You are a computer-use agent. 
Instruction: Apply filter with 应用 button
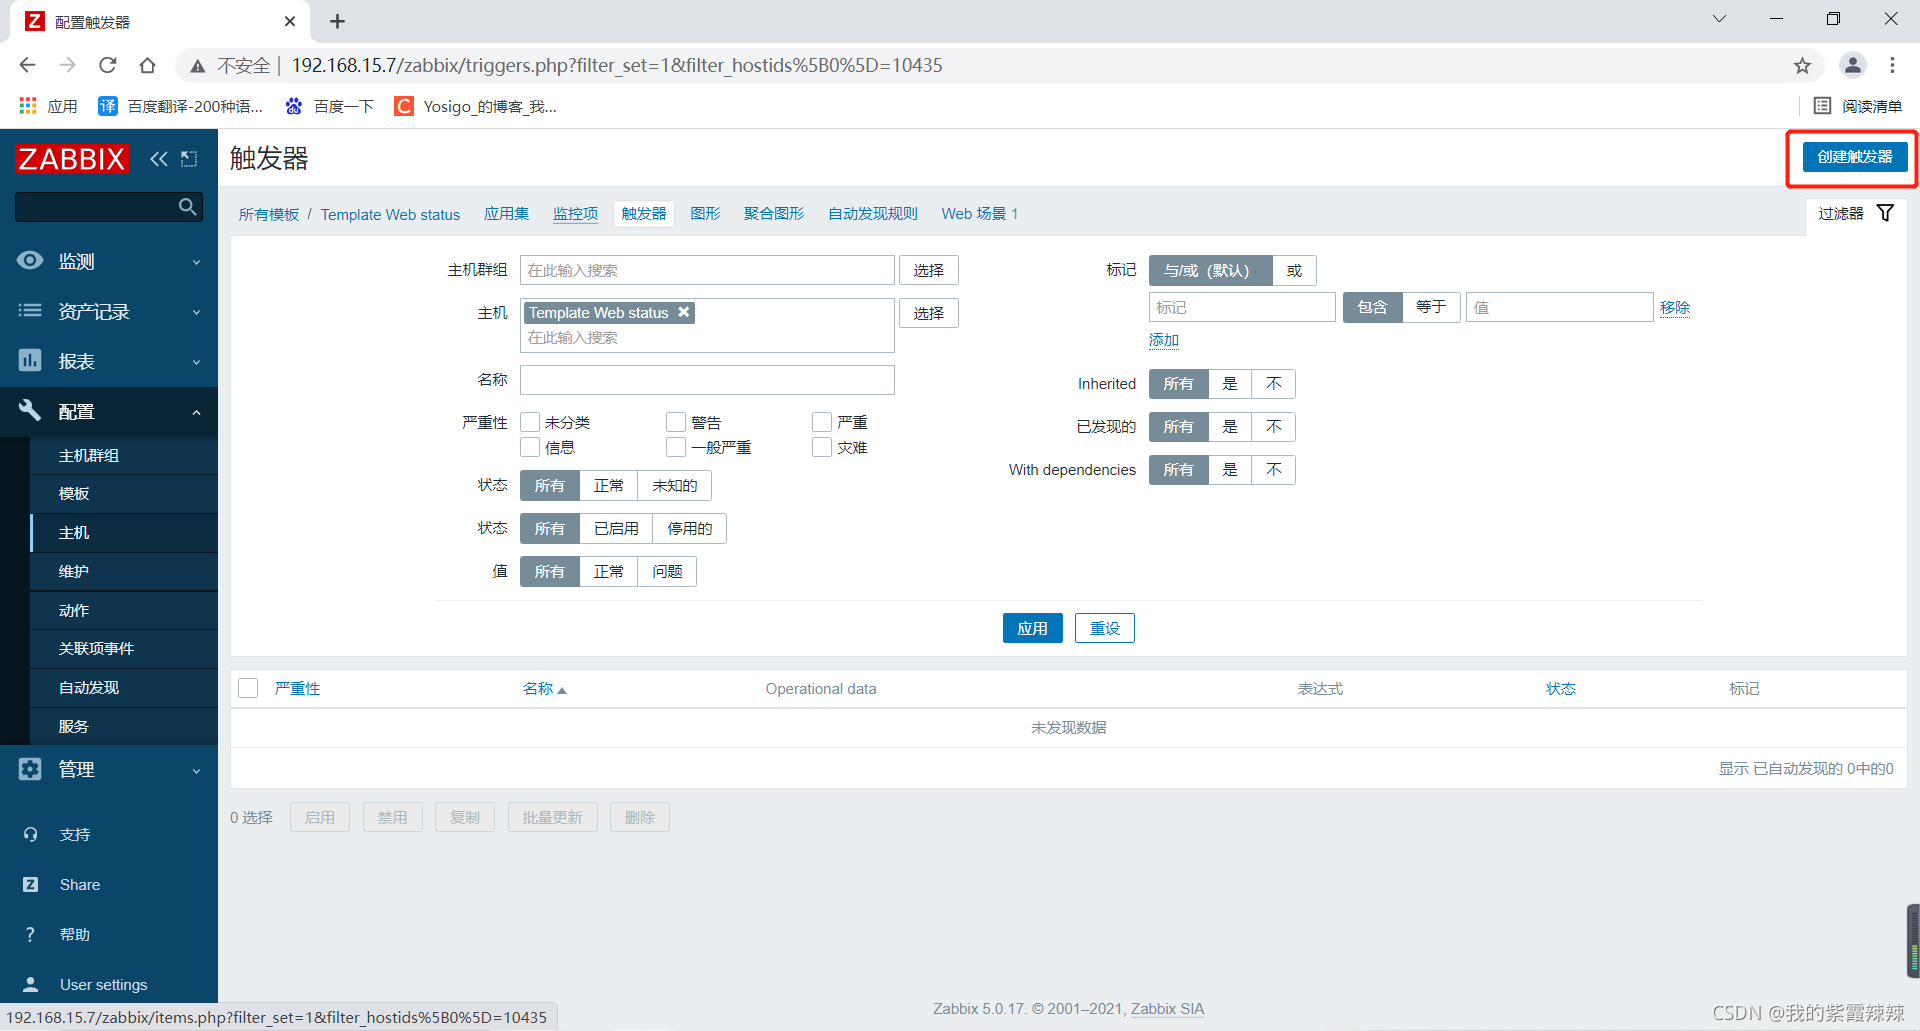pyautogui.click(x=1032, y=628)
